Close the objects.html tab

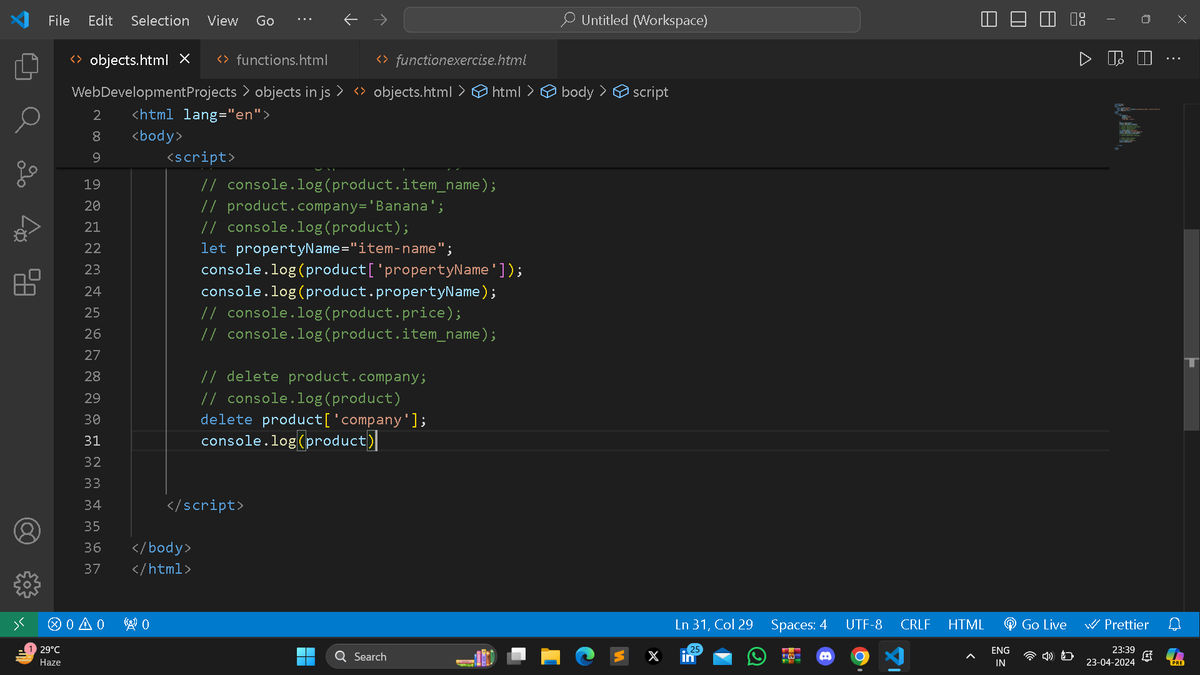(x=184, y=60)
